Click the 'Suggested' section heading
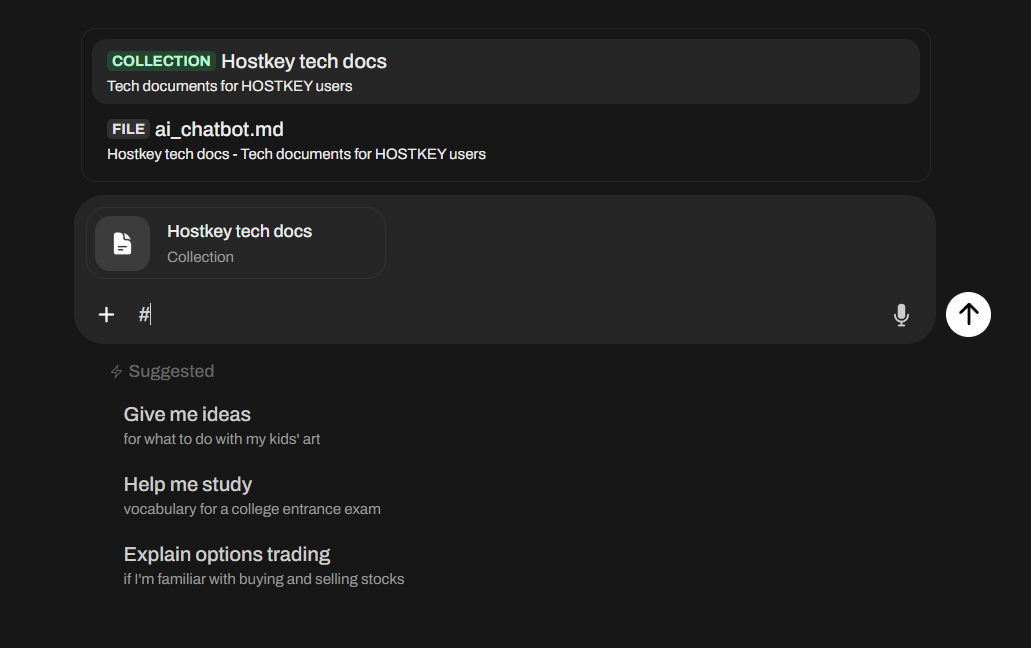 pyautogui.click(x=171, y=371)
